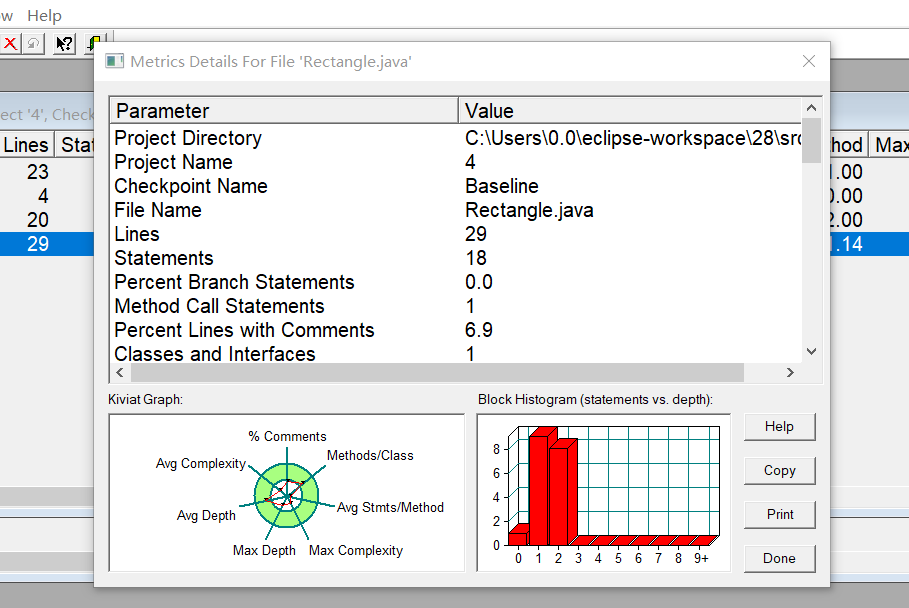Click right arrow of horizontal scrollbar
This screenshot has width=909, height=608.
790,373
